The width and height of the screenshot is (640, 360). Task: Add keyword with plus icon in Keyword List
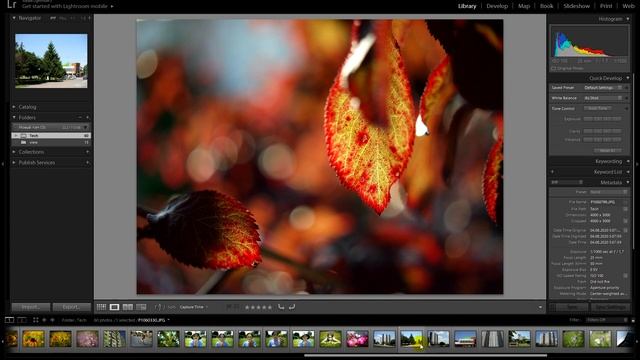tap(552, 172)
